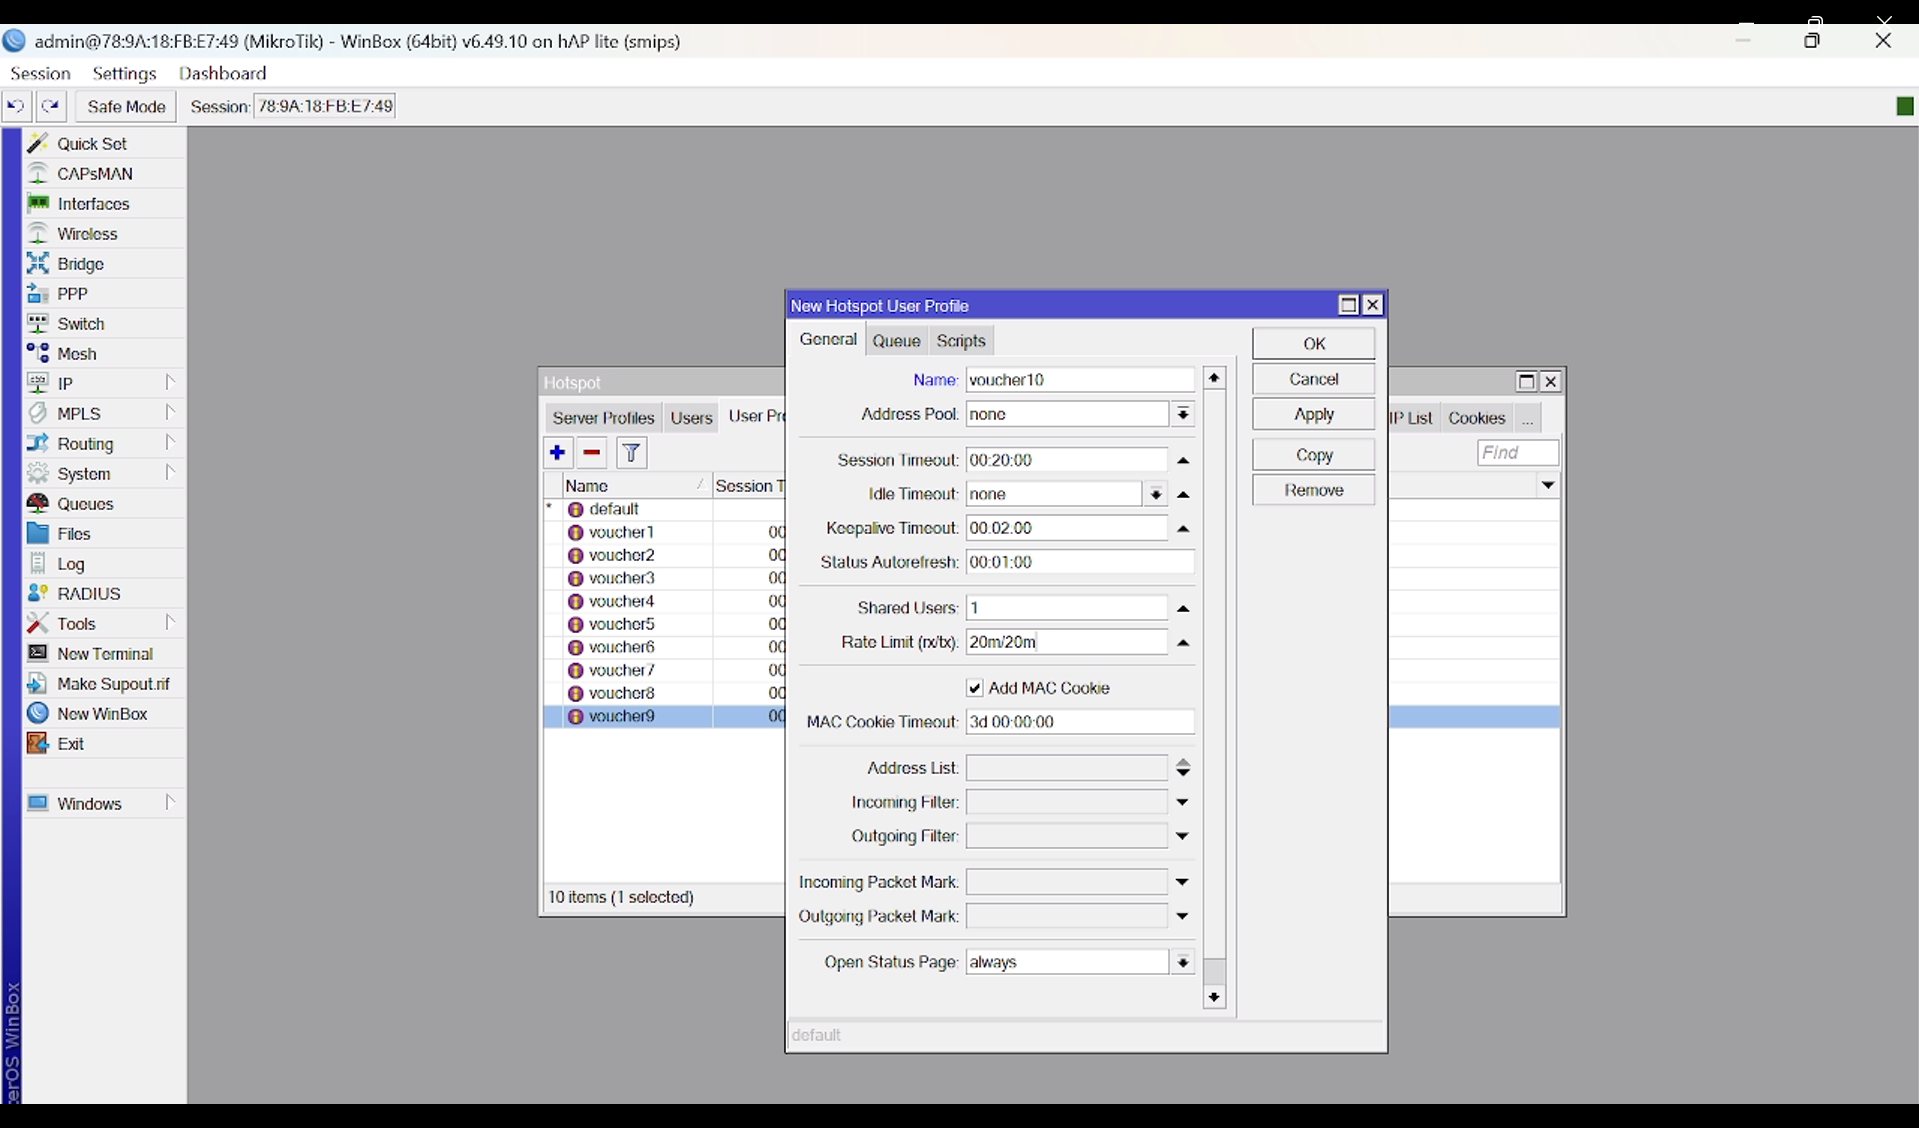Select the voucher5 profile row

(664, 625)
